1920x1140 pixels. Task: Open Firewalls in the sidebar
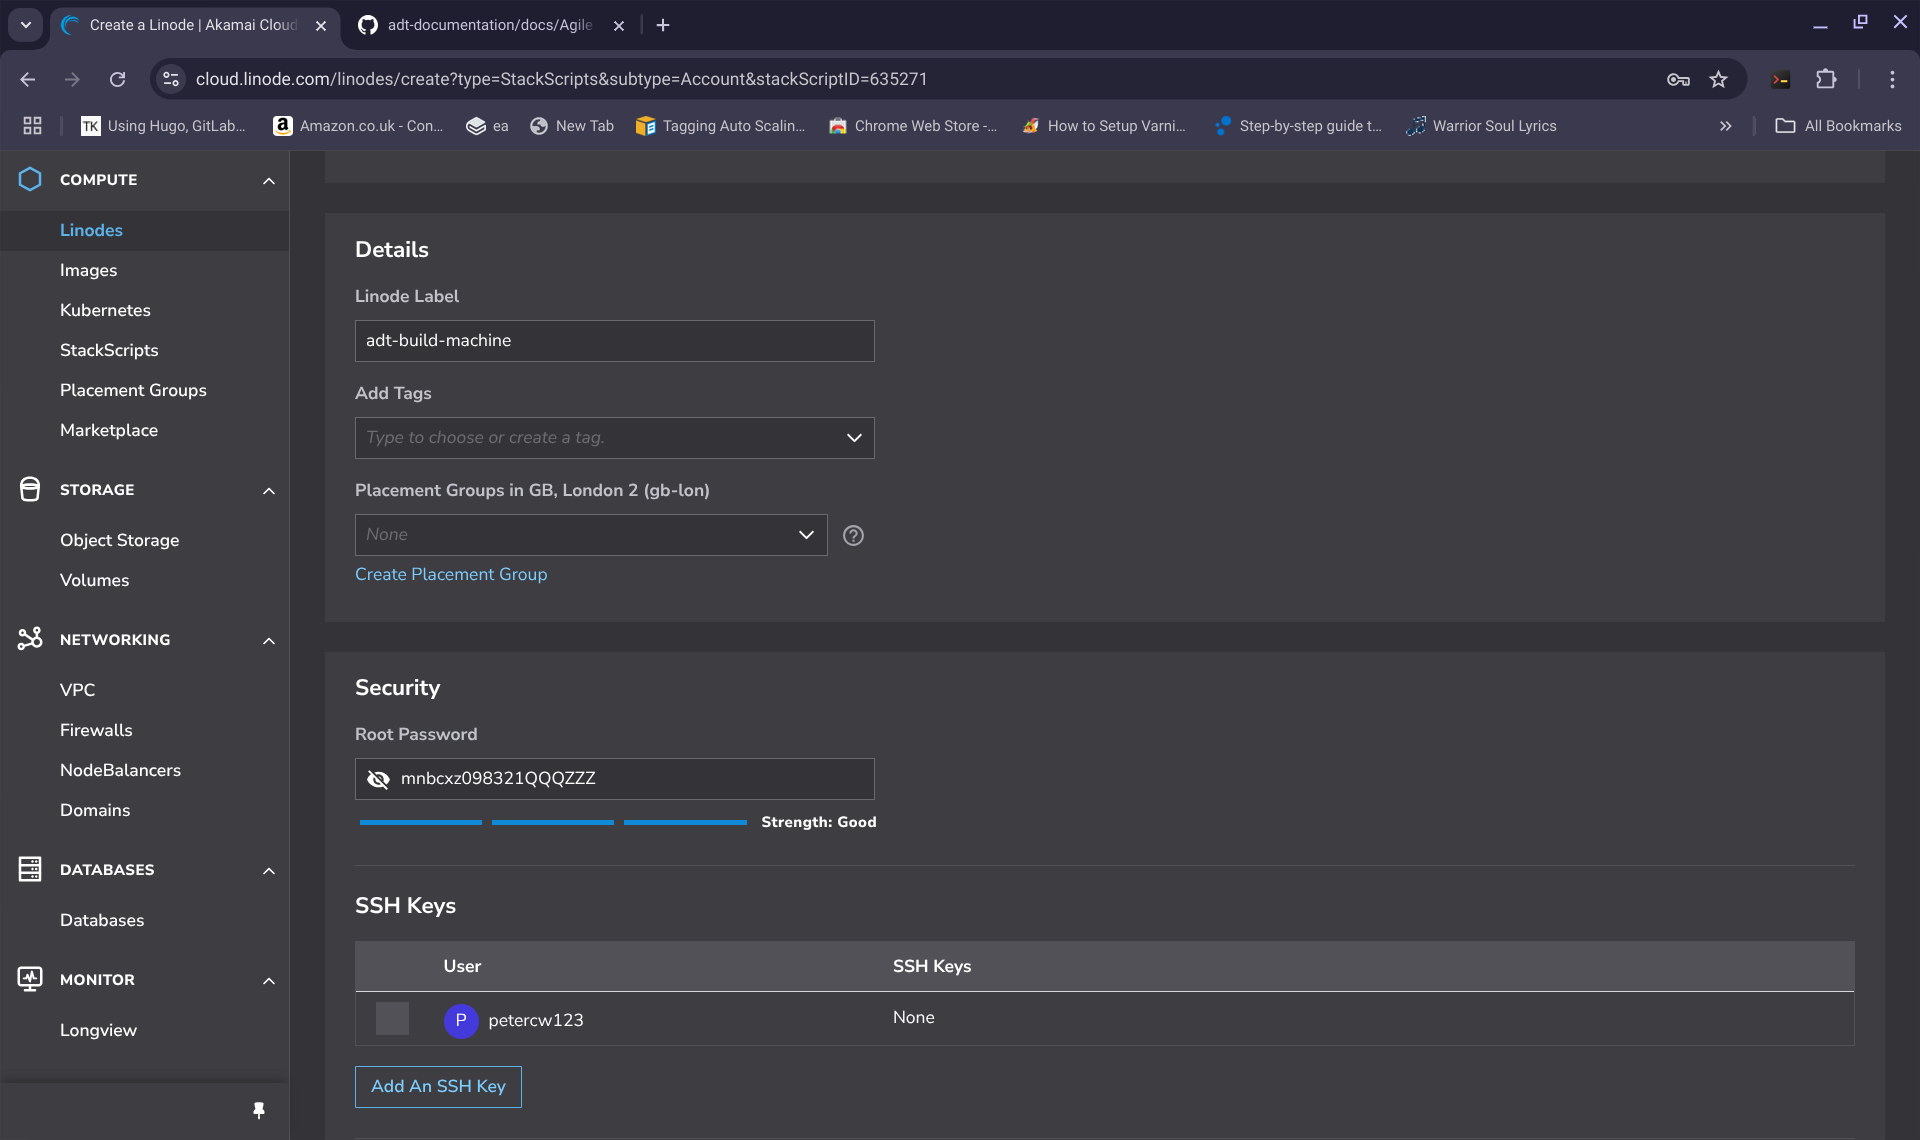(x=96, y=730)
